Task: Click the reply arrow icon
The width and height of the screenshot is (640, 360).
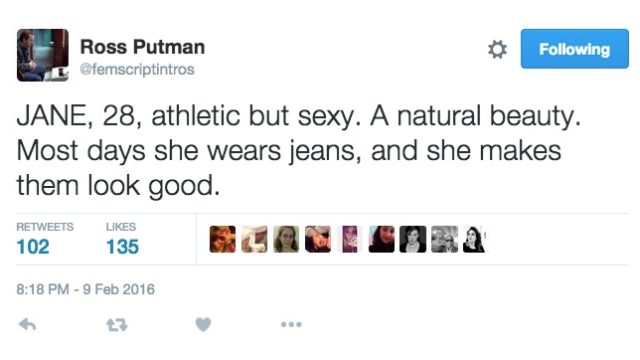Action: click(28, 325)
